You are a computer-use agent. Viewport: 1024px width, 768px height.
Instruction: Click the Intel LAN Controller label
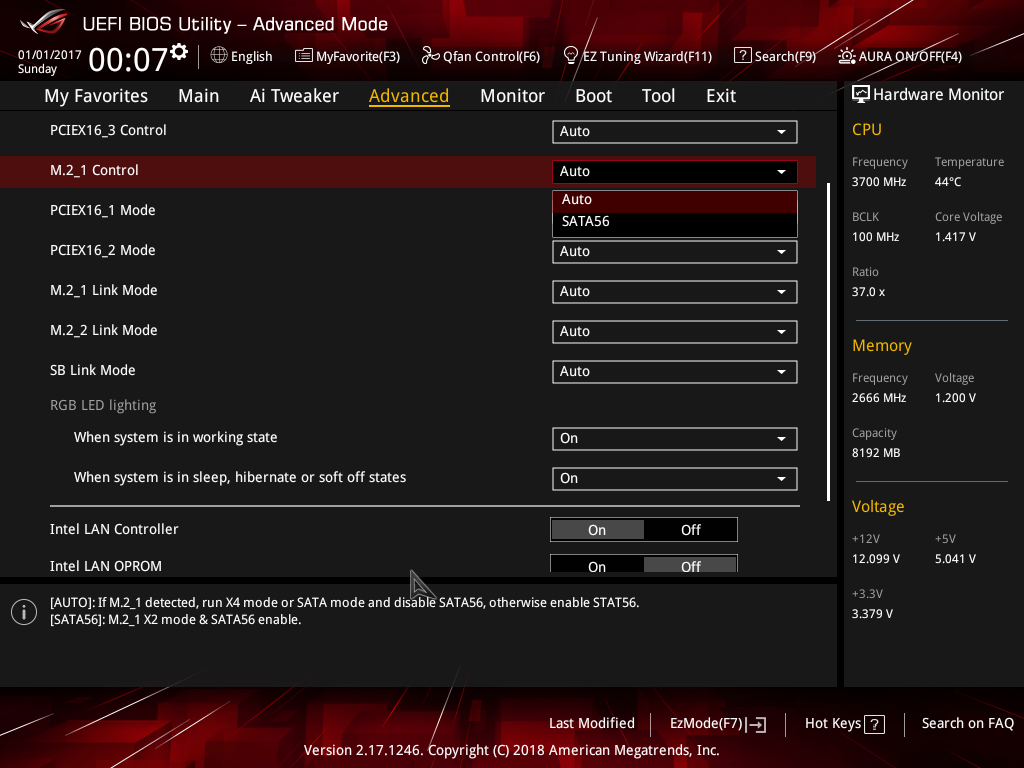click(x=114, y=529)
